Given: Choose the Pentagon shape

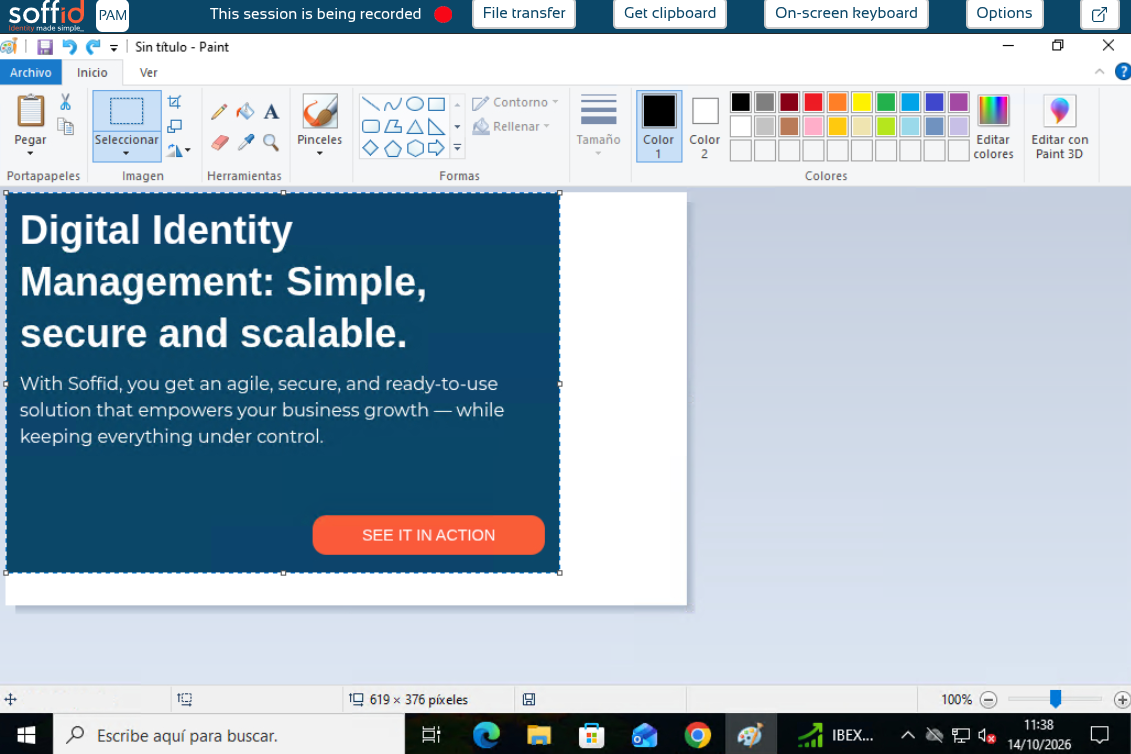Looking at the screenshot, I should point(392,149).
